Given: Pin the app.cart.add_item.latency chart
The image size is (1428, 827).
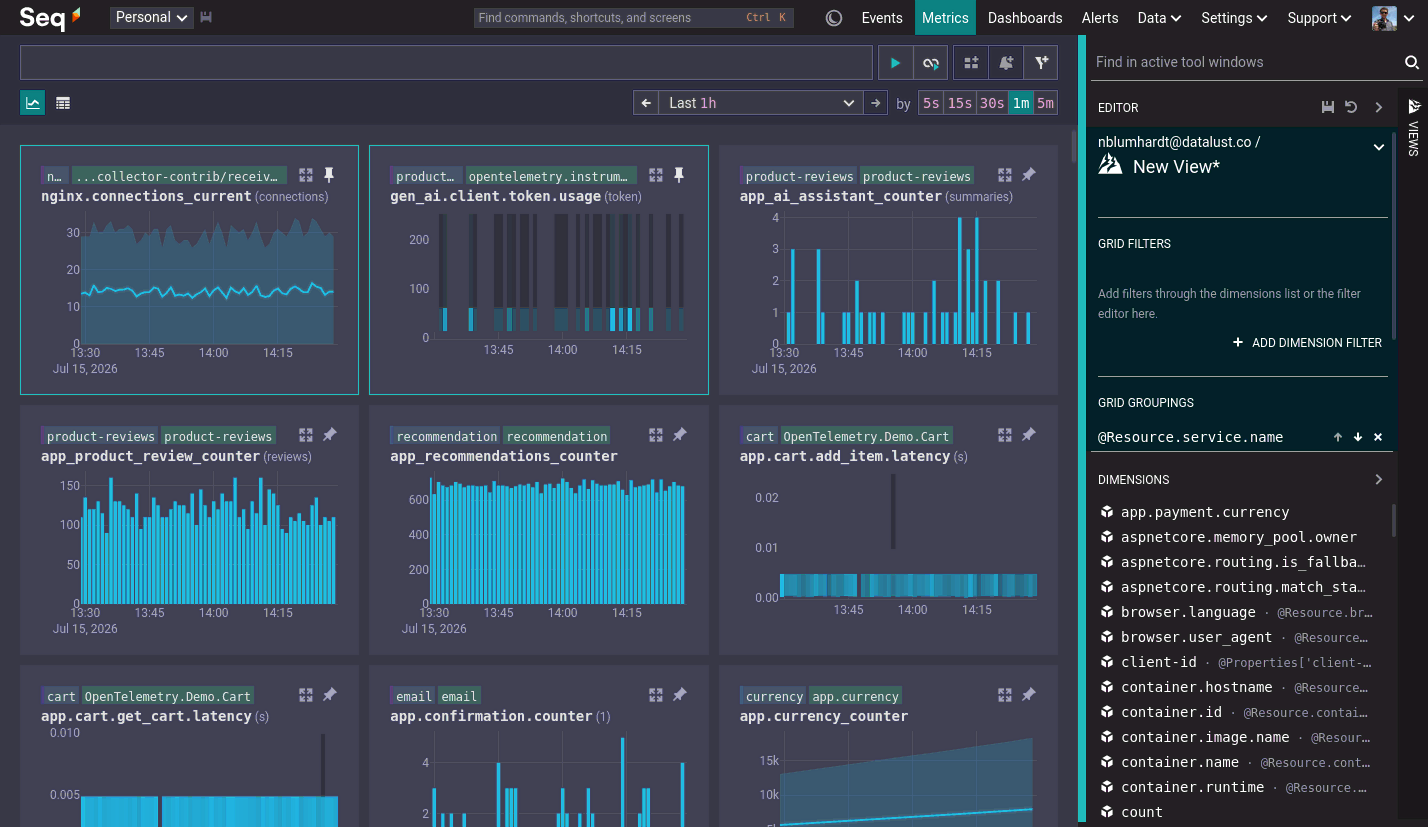Looking at the screenshot, I should 1028,435.
